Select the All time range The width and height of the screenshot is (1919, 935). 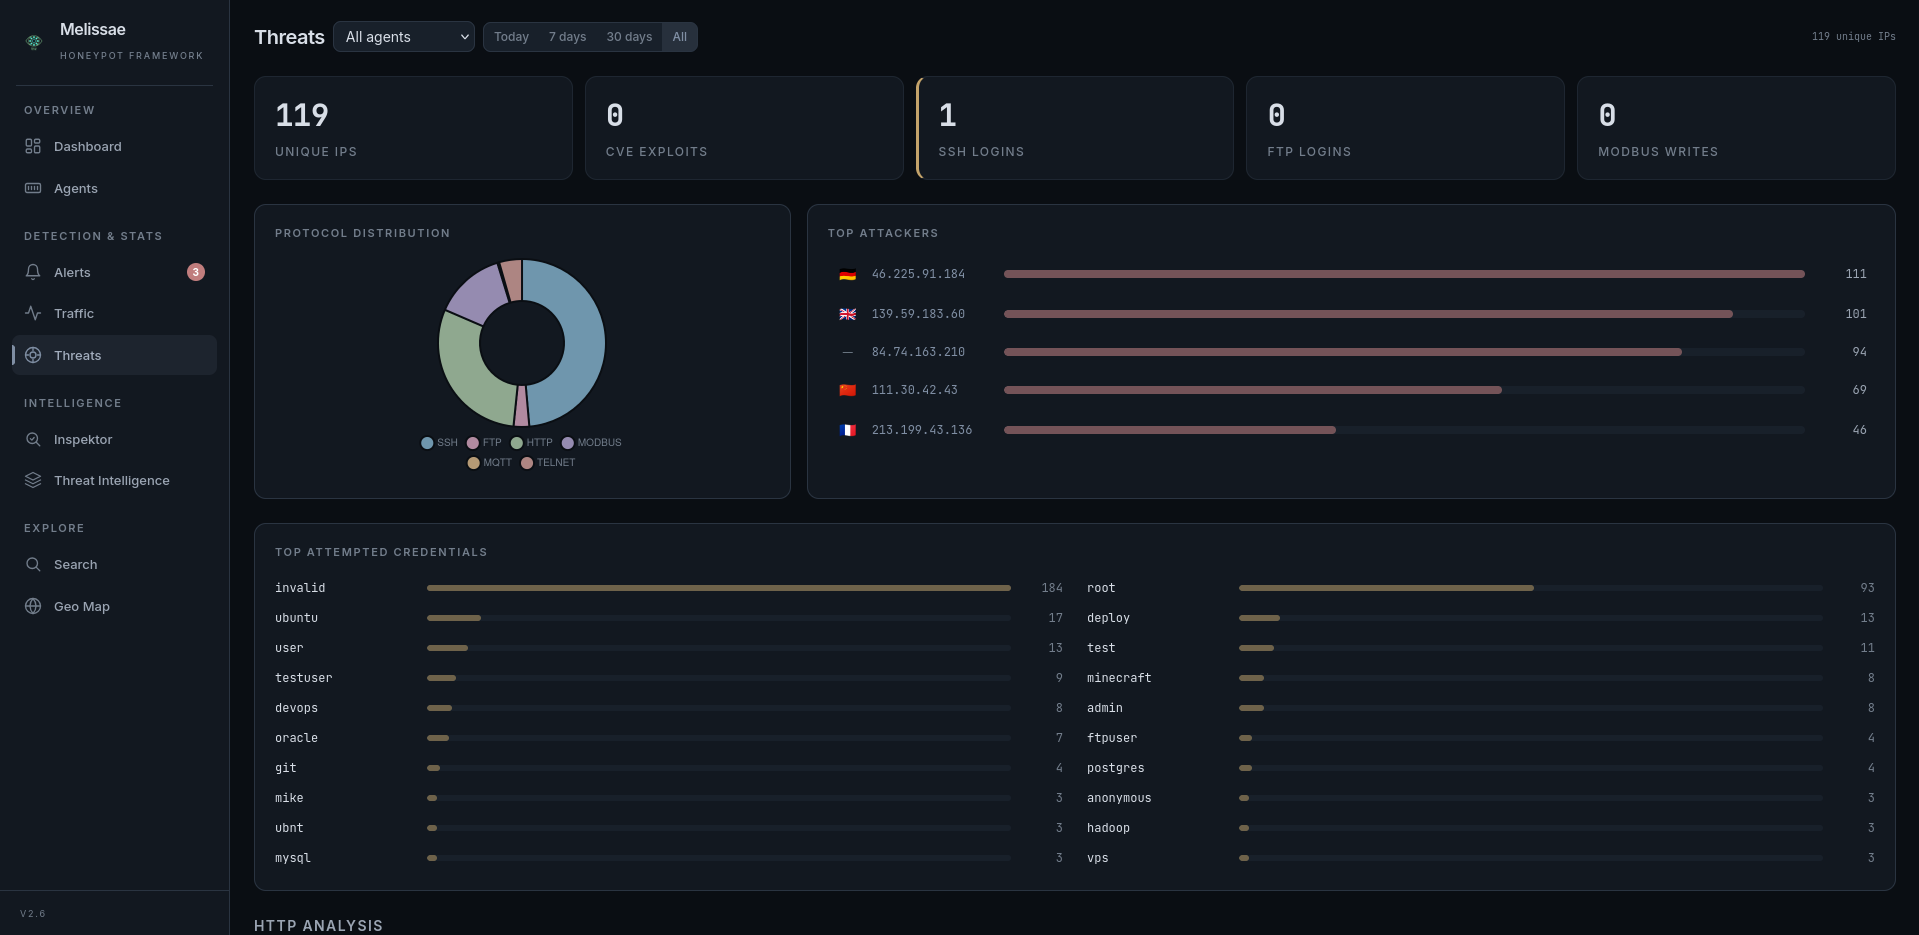[680, 37]
